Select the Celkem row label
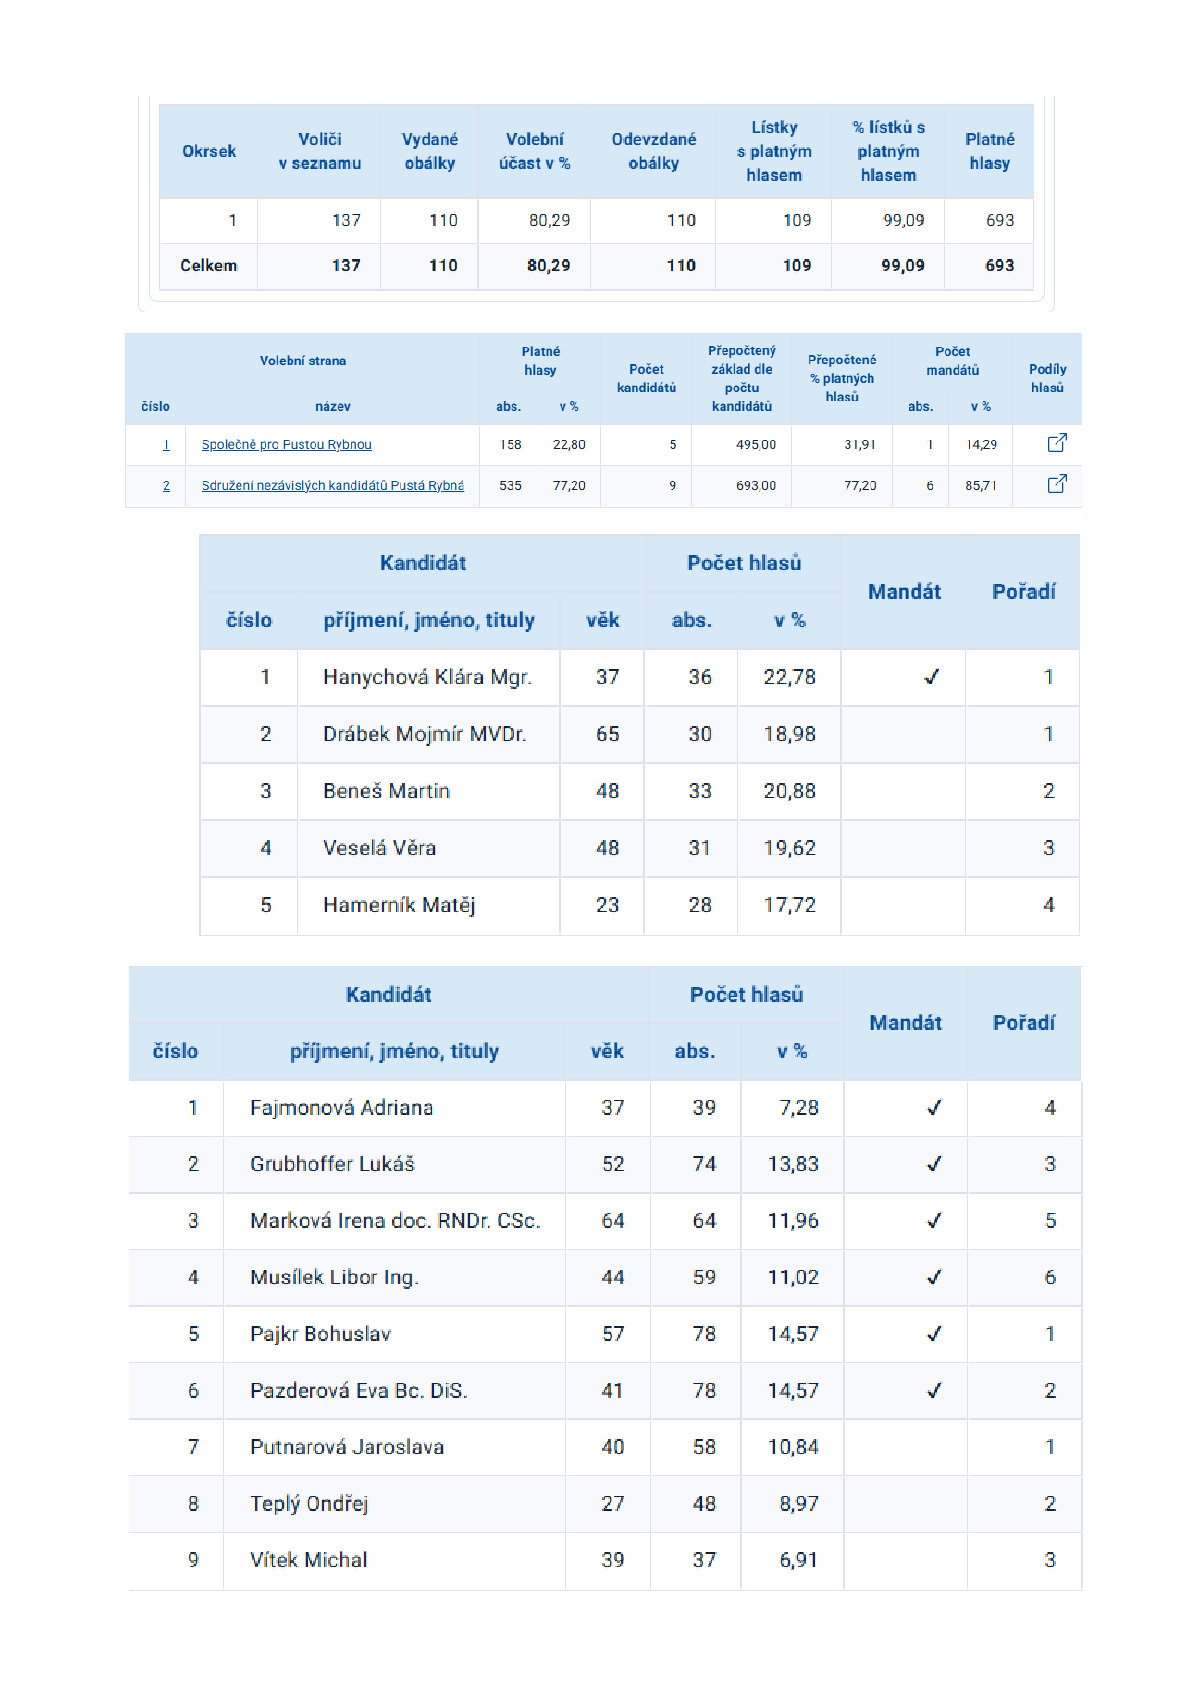 pyautogui.click(x=209, y=266)
